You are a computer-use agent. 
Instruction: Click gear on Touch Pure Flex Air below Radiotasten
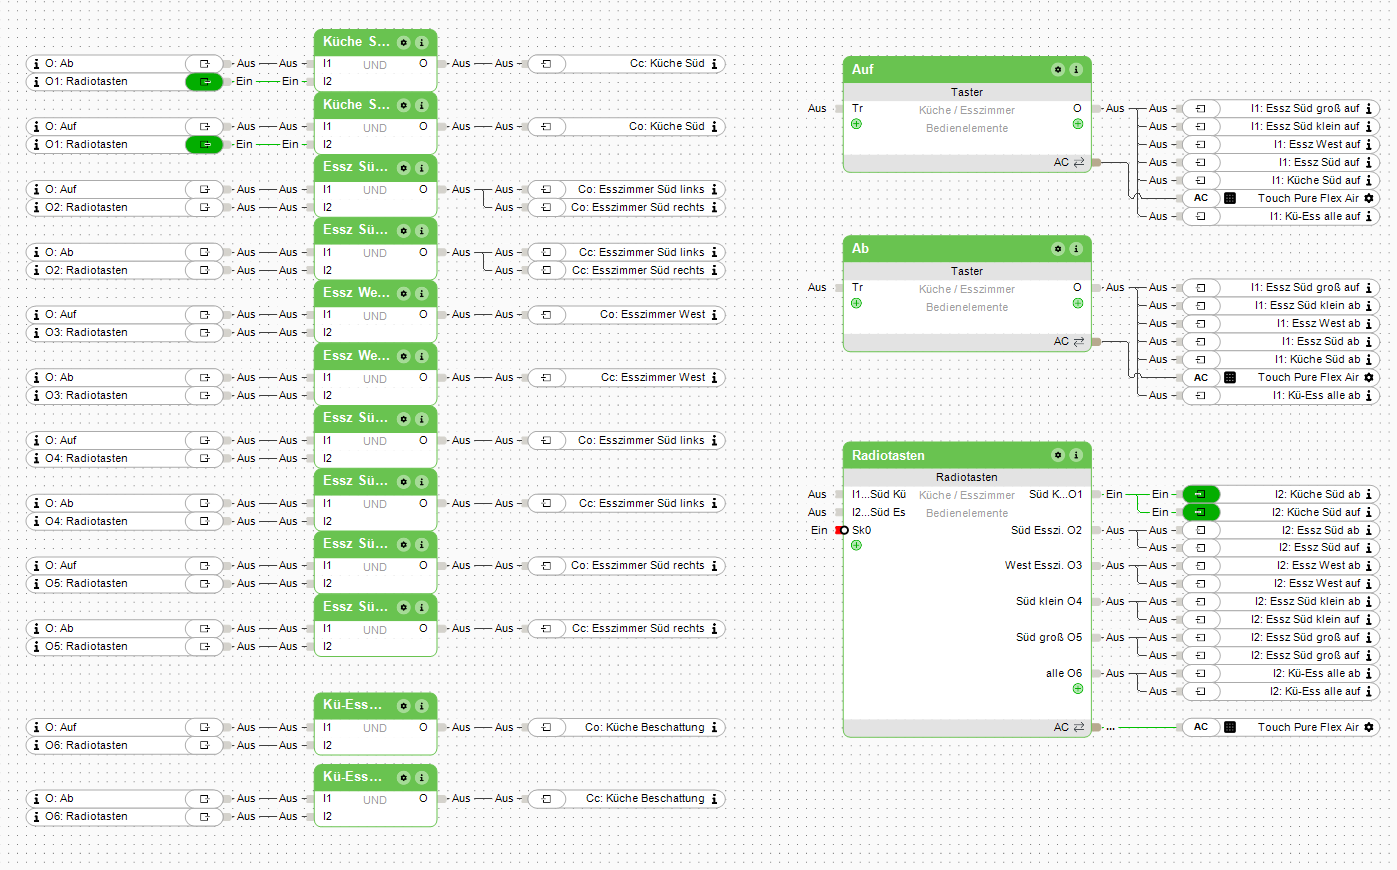click(1369, 728)
